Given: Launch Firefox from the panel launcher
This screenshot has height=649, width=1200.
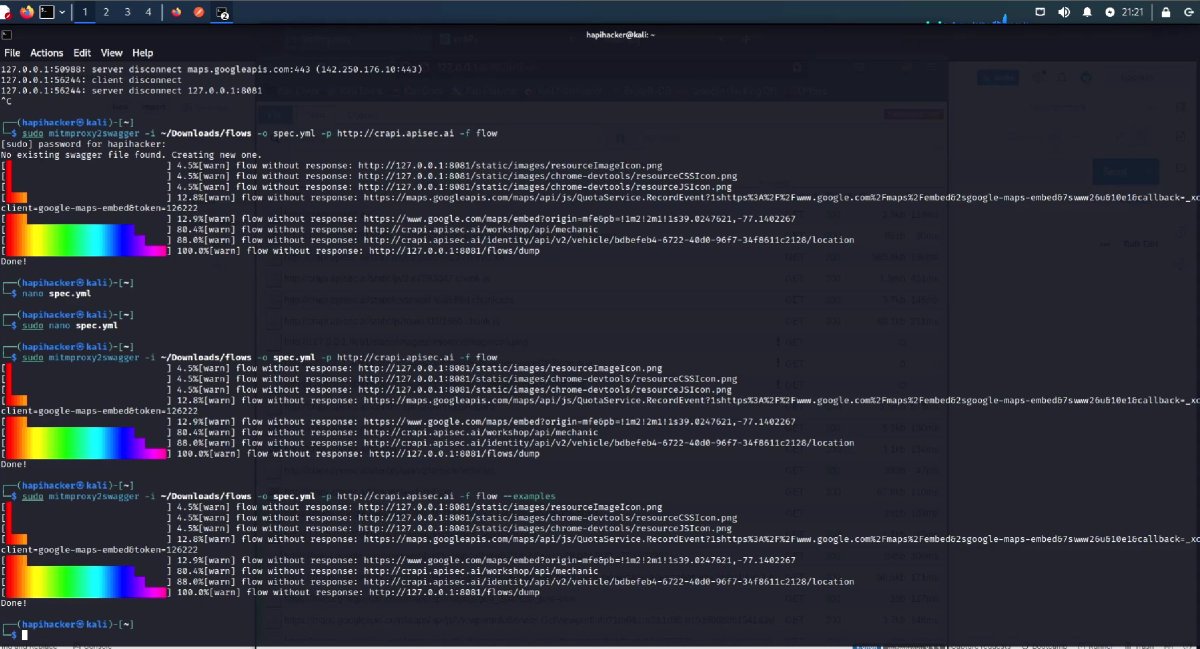Looking at the screenshot, I should [x=26, y=12].
